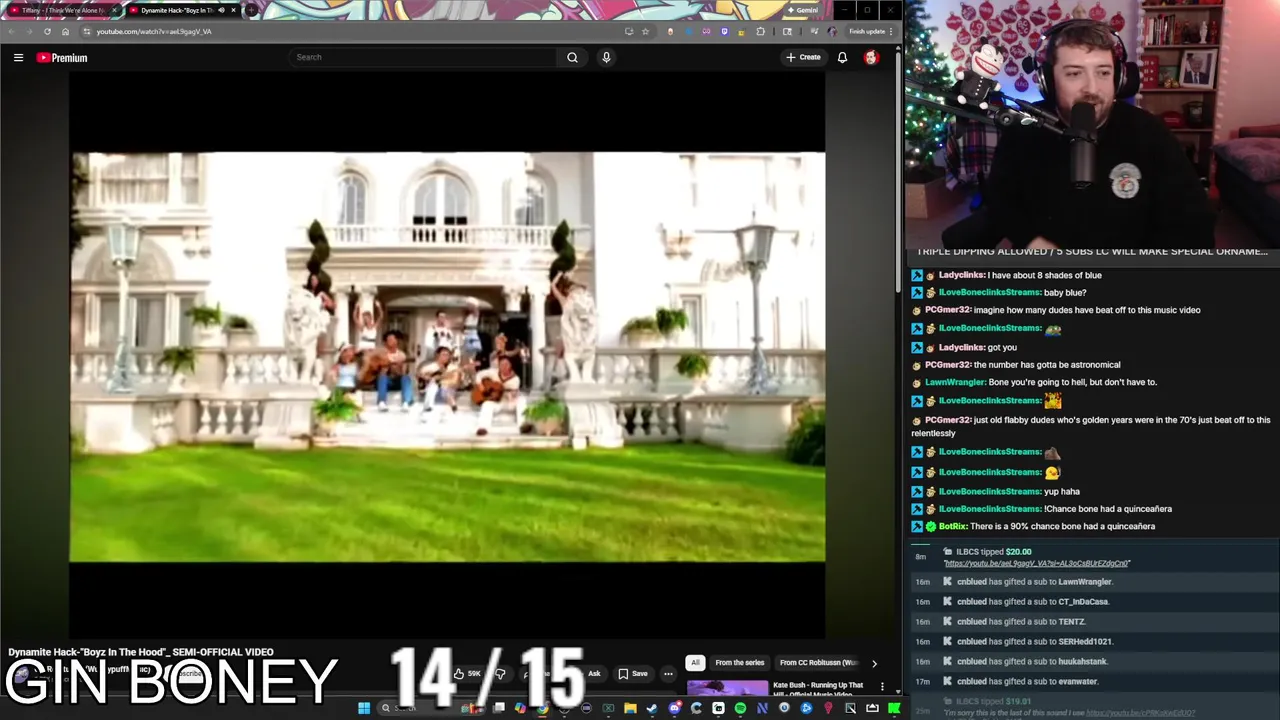The width and height of the screenshot is (1280, 720).
Task: Save the video to a playlist
Action: pos(632,673)
